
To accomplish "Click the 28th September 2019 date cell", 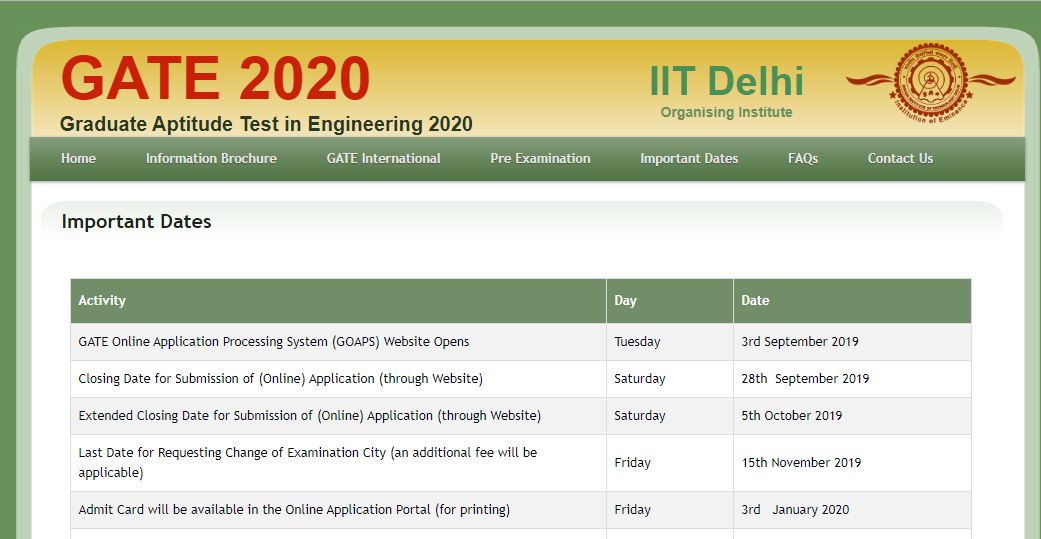I will [805, 379].
